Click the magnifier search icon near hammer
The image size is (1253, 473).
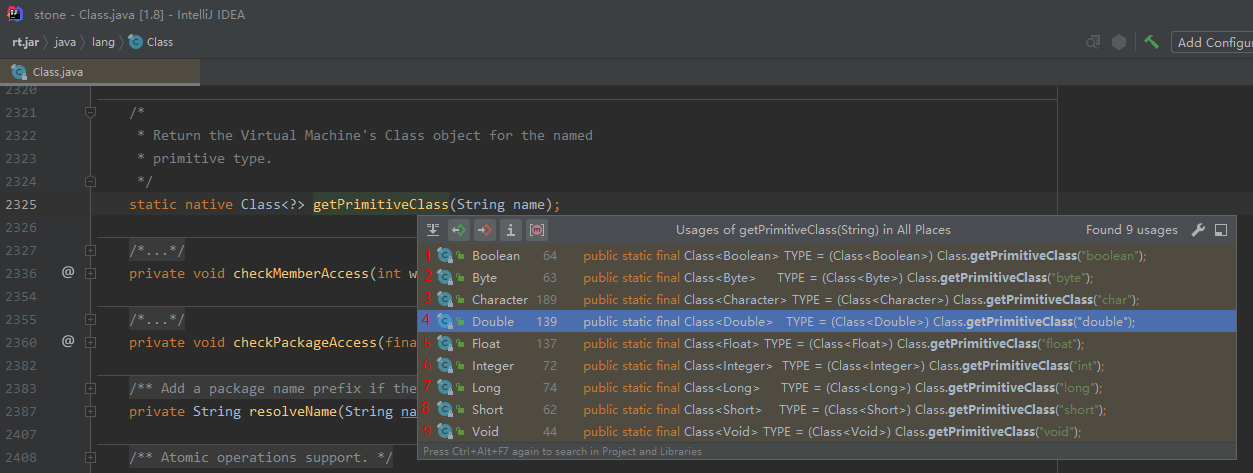(x=1094, y=42)
